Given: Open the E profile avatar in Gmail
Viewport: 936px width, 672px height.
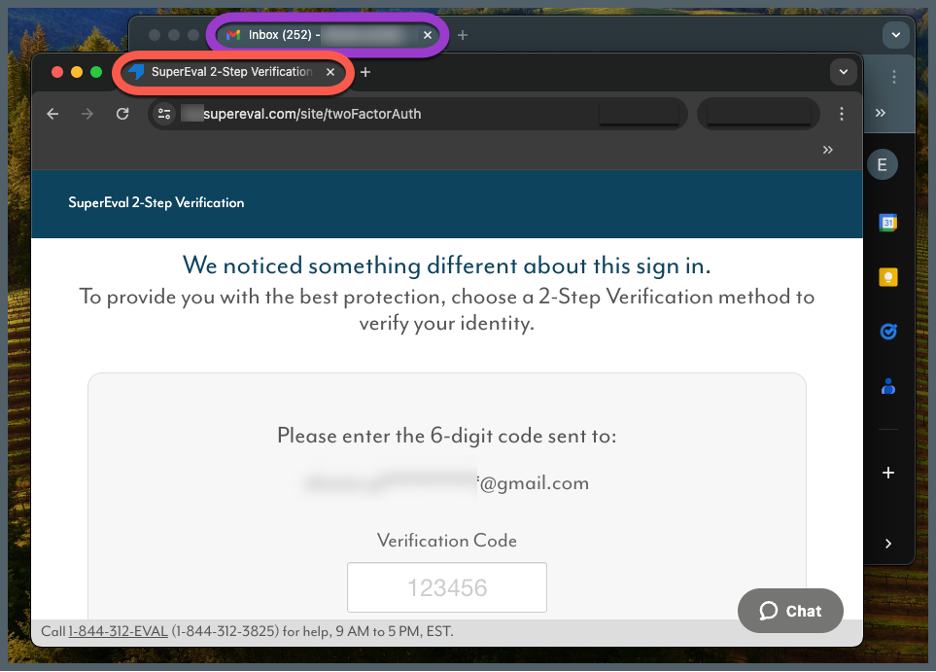Looking at the screenshot, I should [x=882, y=165].
